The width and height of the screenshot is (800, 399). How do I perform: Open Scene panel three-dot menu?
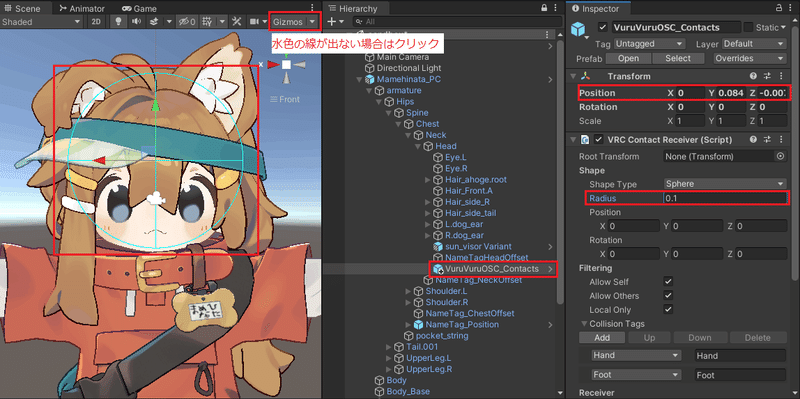tap(312, 8)
